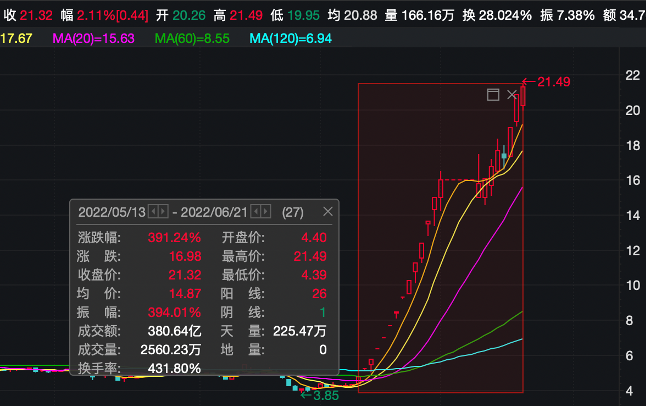The height and width of the screenshot is (406, 646).
Task: Click the 涨跌幅 391.24% value
Action: click(175, 238)
